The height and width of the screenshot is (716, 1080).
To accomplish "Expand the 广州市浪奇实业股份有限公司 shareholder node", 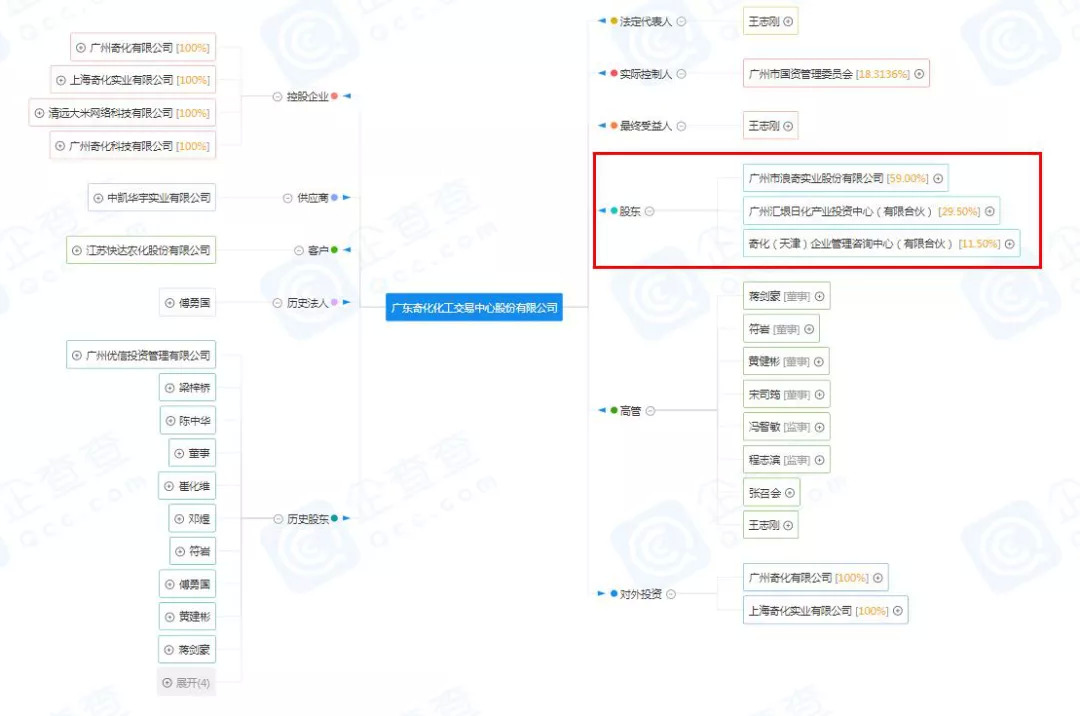I will [x=937, y=178].
